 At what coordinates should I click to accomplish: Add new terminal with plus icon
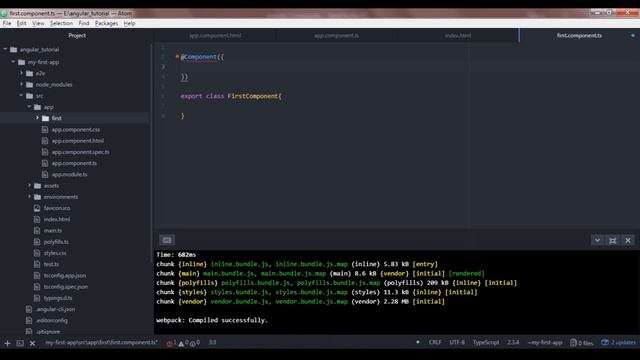pos(7,343)
